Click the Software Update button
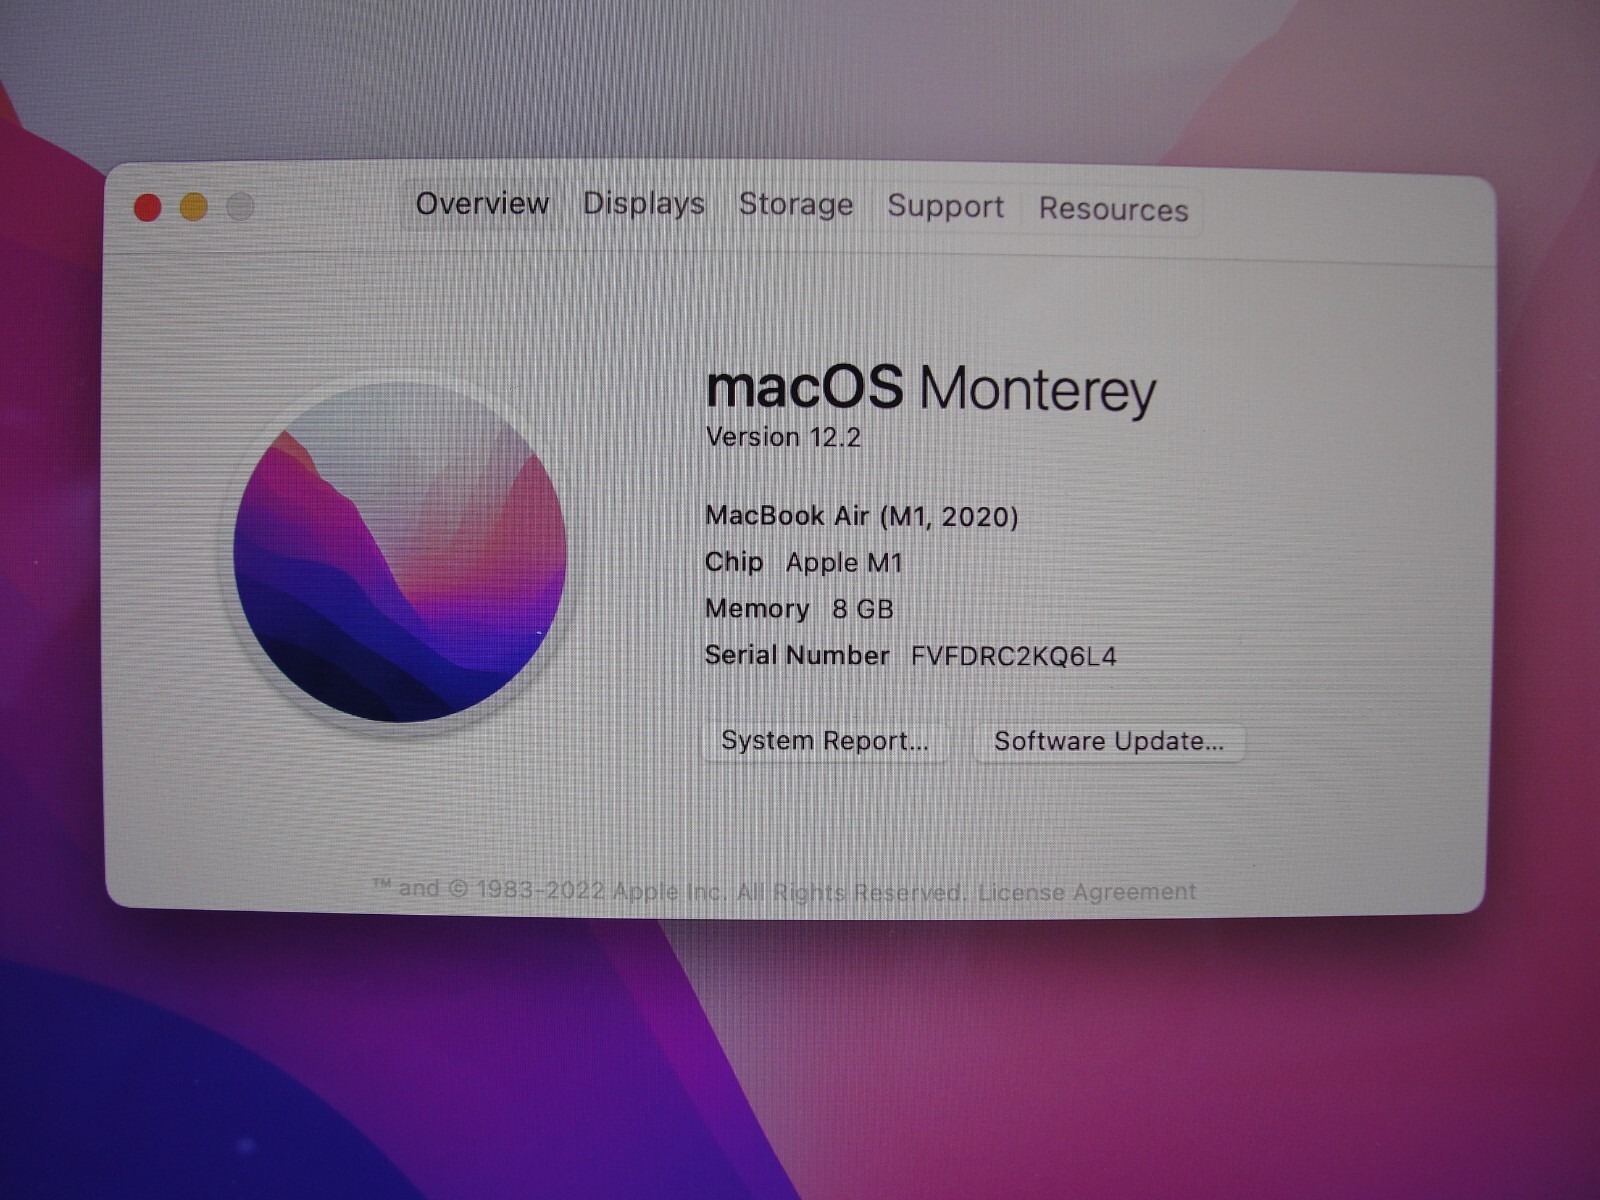Image resolution: width=1600 pixels, height=1200 pixels. tap(1109, 742)
